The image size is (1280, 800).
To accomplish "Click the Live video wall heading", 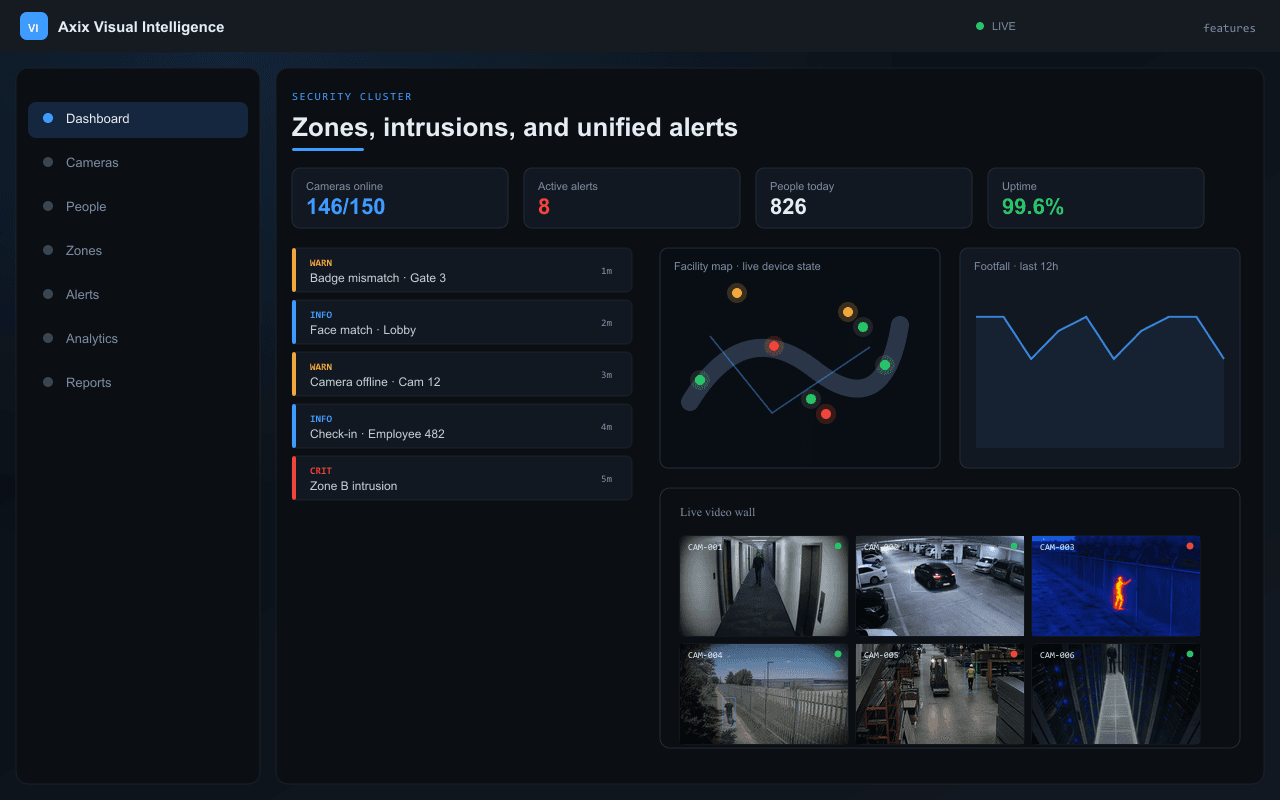I will (718, 512).
